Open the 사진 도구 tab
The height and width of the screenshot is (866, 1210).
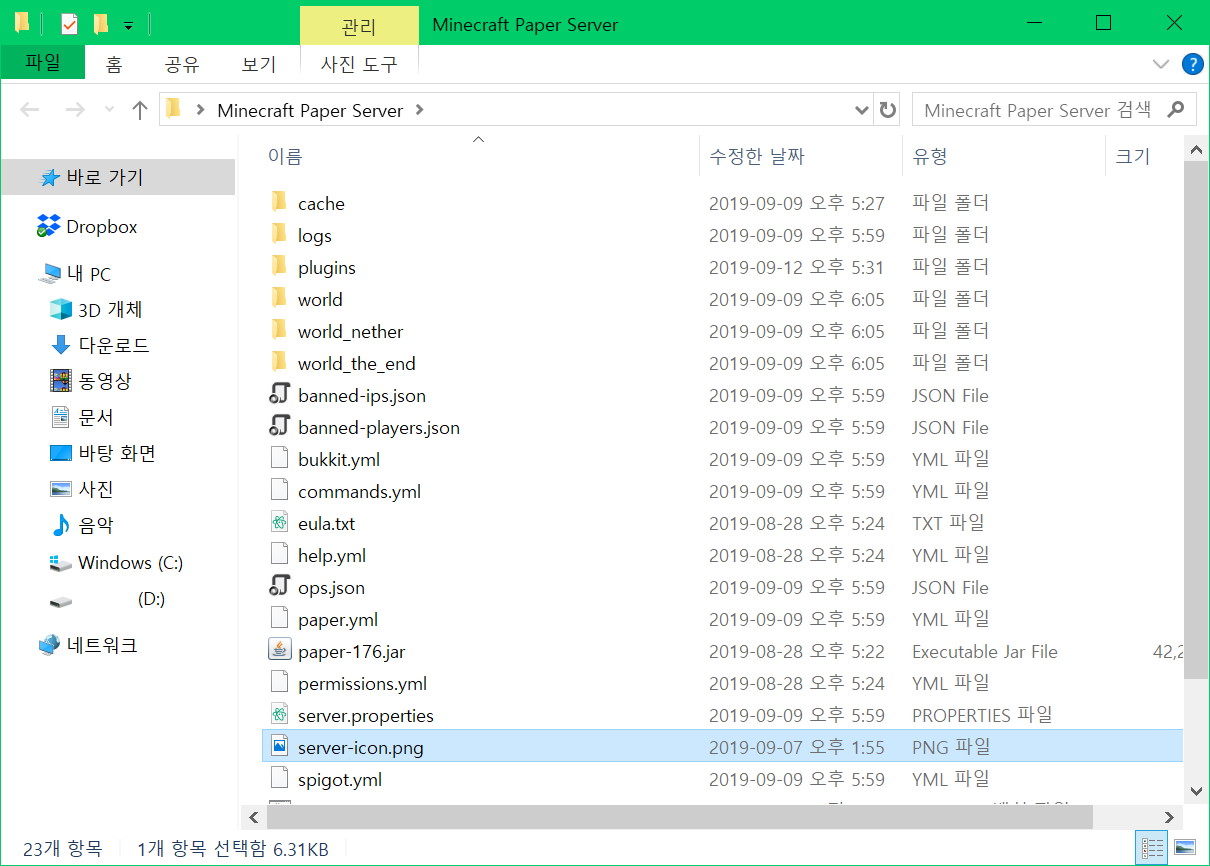(359, 65)
